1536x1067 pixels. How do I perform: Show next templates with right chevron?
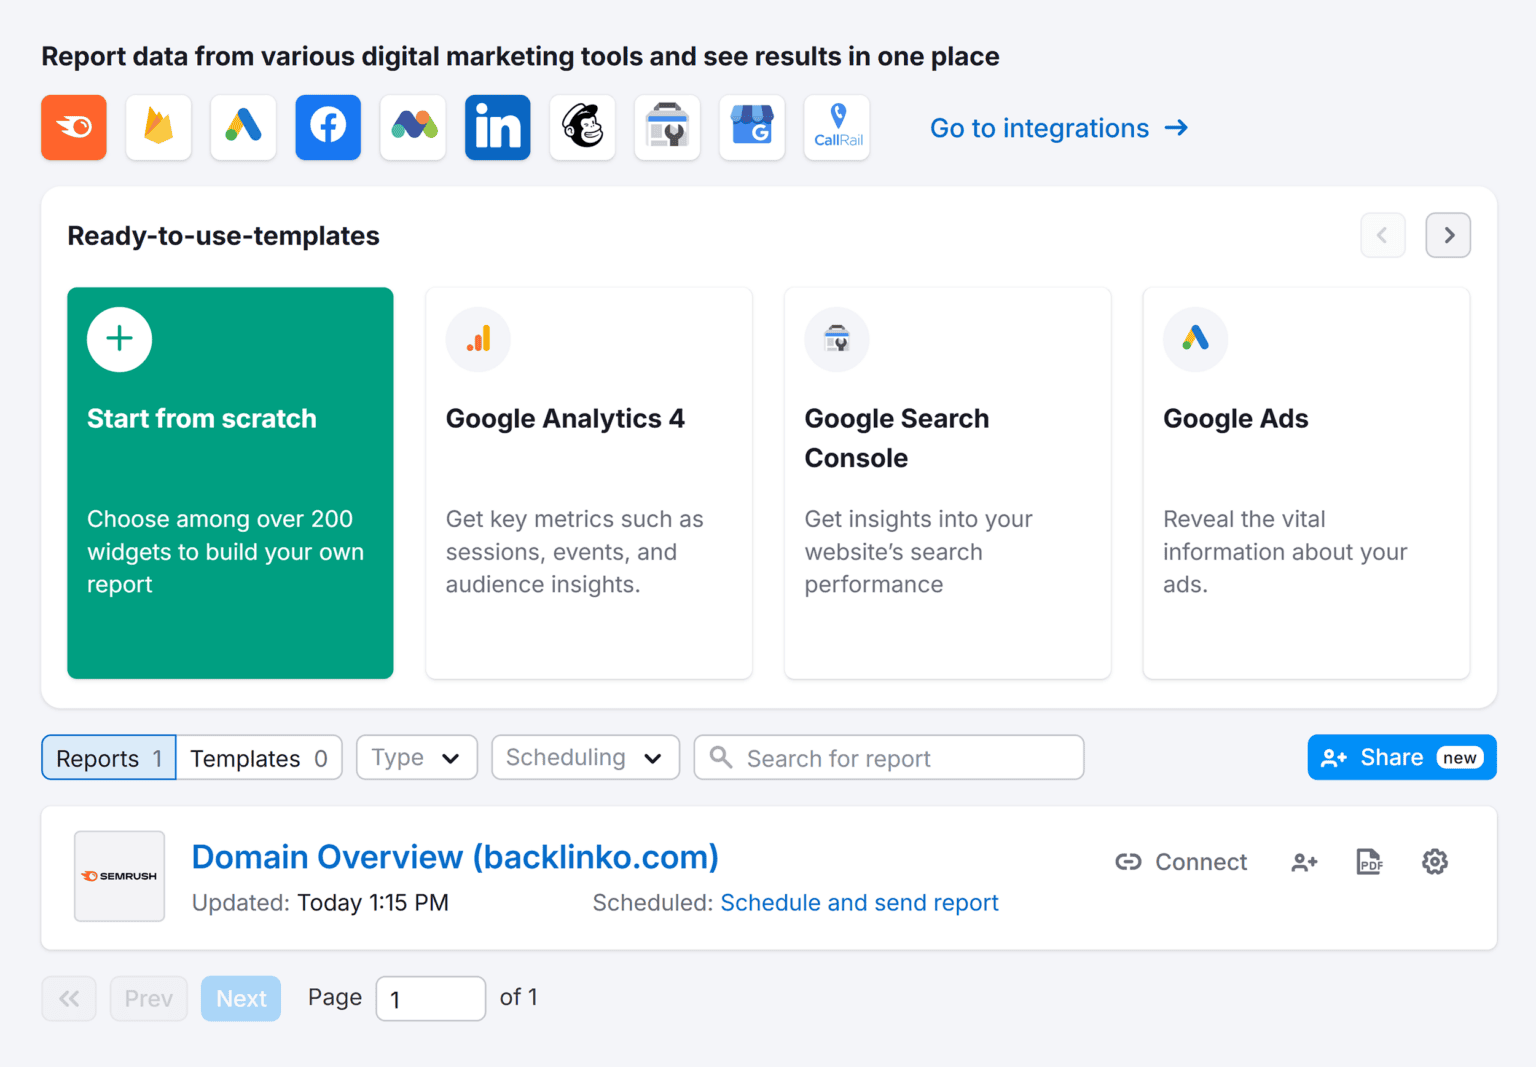[x=1448, y=236]
